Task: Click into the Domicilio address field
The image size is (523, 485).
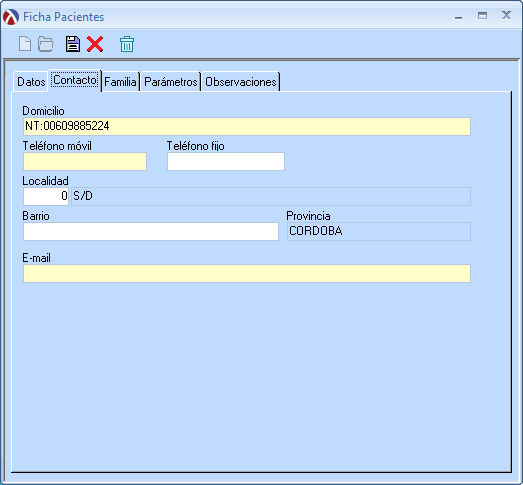Action: coord(247,126)
